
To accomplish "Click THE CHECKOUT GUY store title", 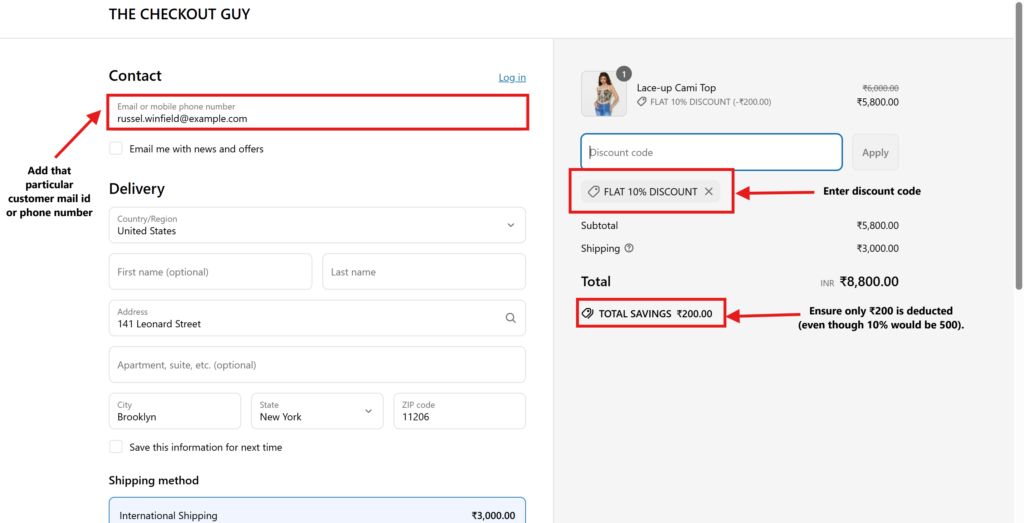I will point(180,15).
